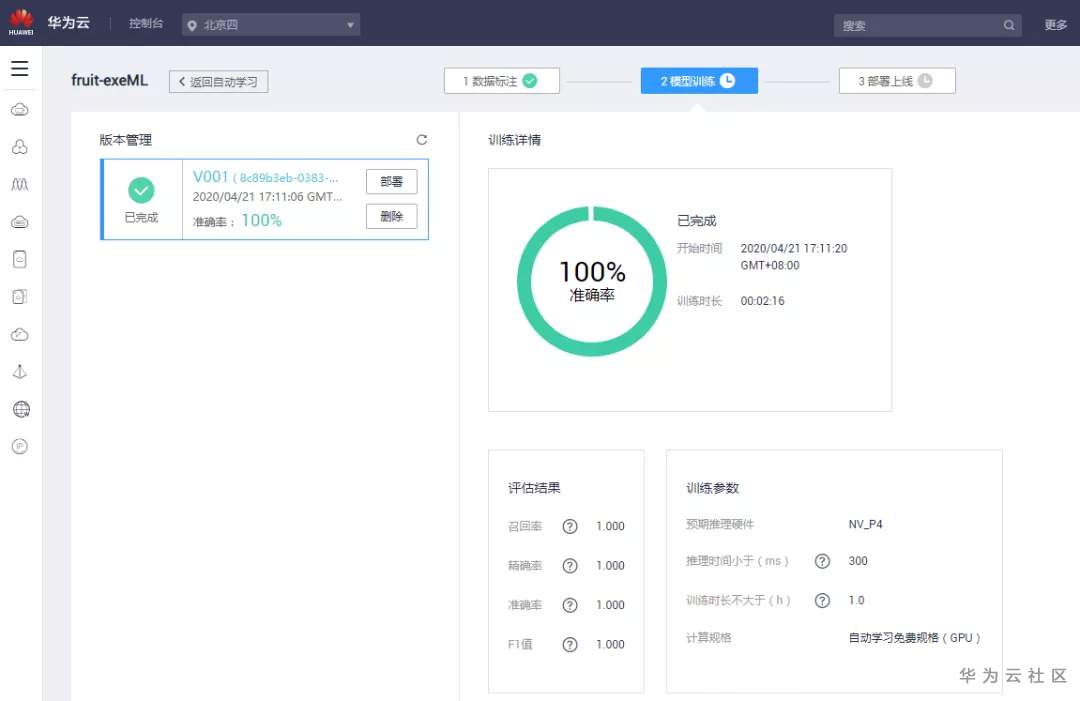Image resolution: width=1080 pixels, height=701 pixels.
Task: Click the help icon next to 精确率
Action: pyautogui.click(x=570, y=565)
